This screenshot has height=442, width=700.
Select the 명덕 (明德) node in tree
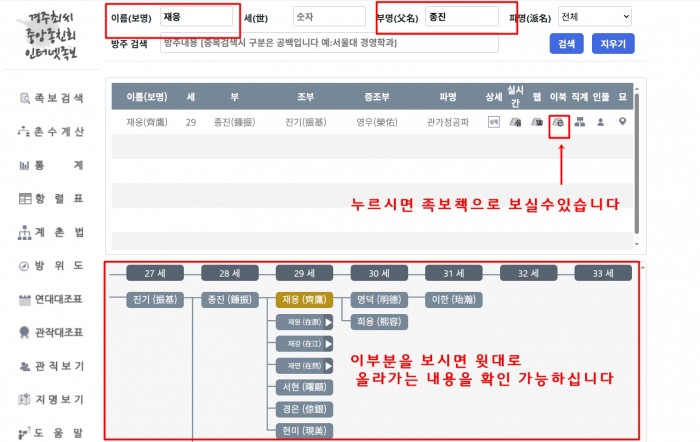pos(379,299)
